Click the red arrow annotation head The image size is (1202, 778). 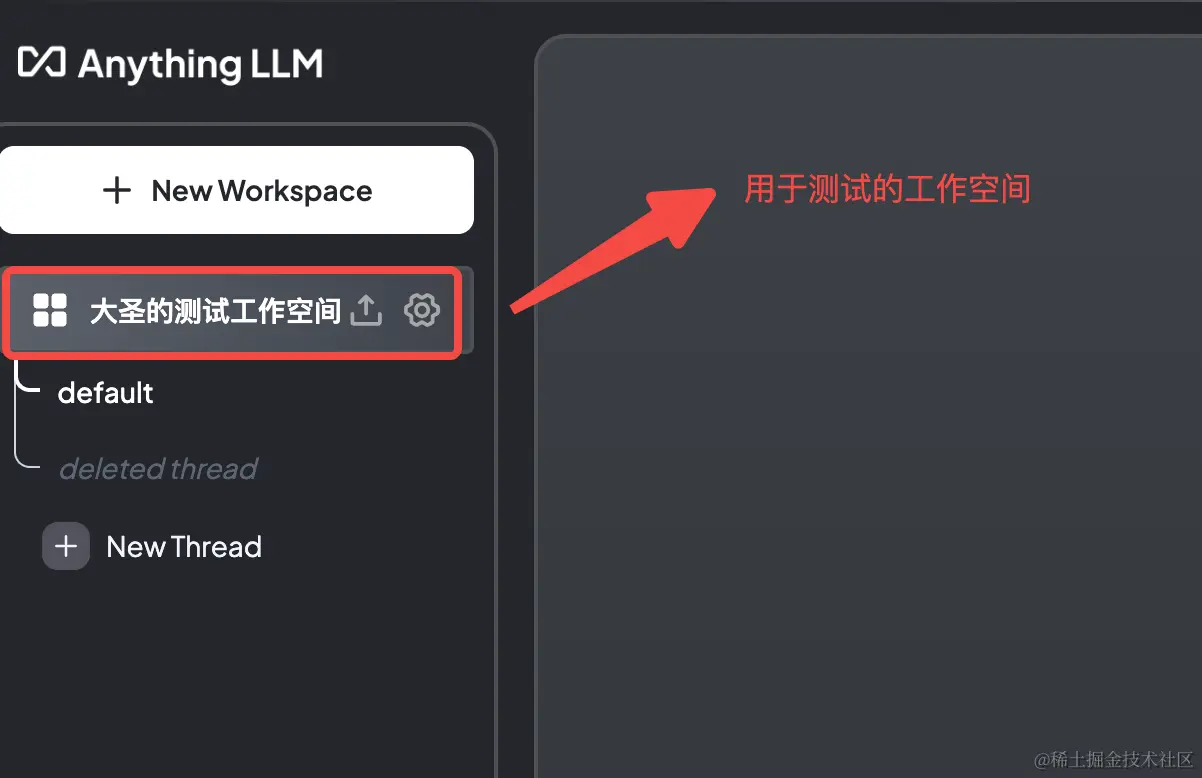pos(680,212)
